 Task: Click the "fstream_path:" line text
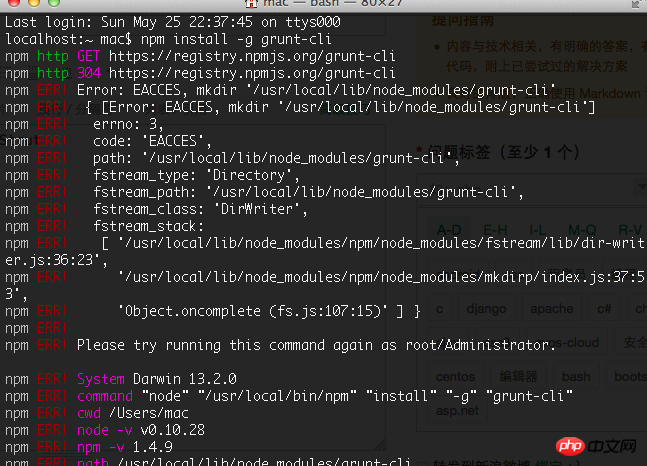click(x=309, y=192)
